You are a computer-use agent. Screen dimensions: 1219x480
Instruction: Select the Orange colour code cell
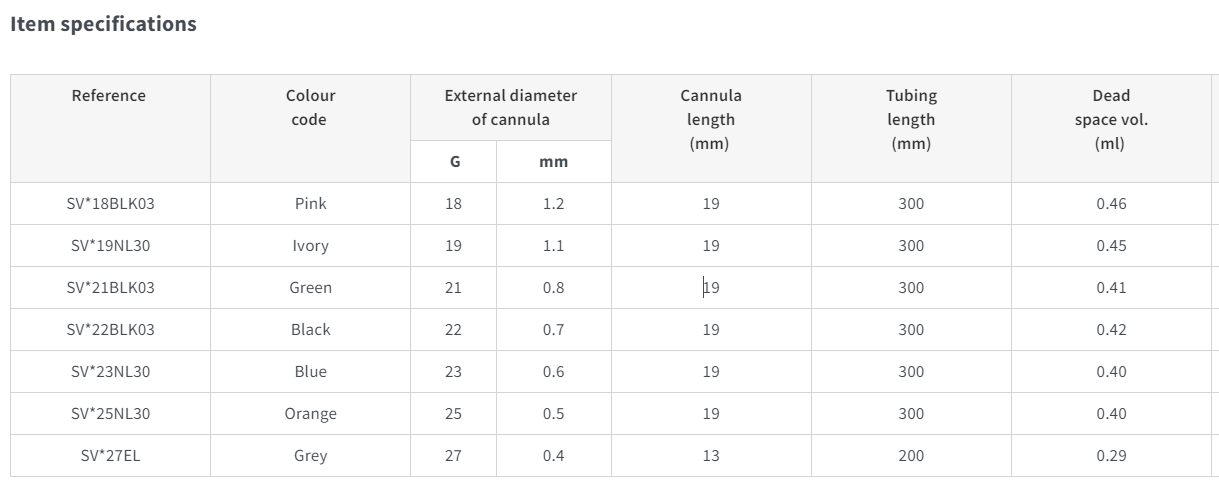point(311,414)
